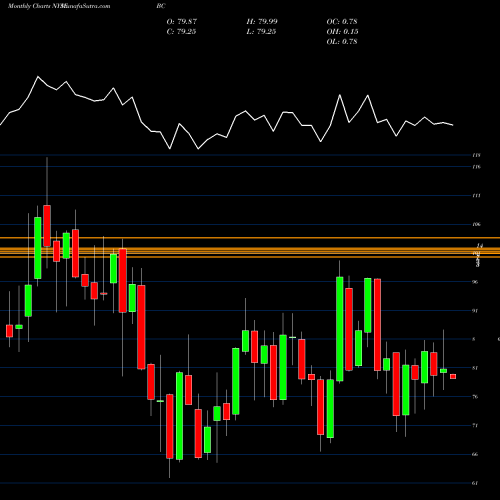Image resolution: width=500 pixels, height=500 pixels.
Task: Click the high value H: 79.99
Action: pos(262,22)
